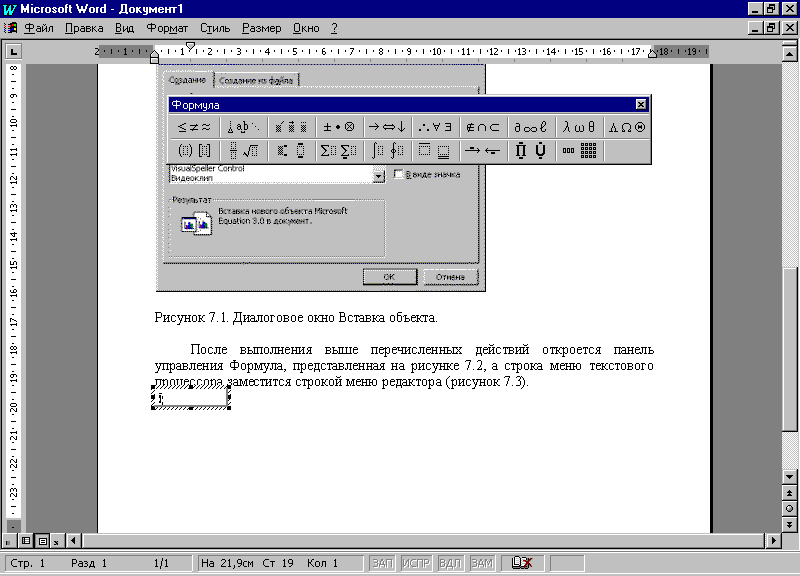
Task: Toggle ВДЛ extend selection indicator
Action: 450,563
